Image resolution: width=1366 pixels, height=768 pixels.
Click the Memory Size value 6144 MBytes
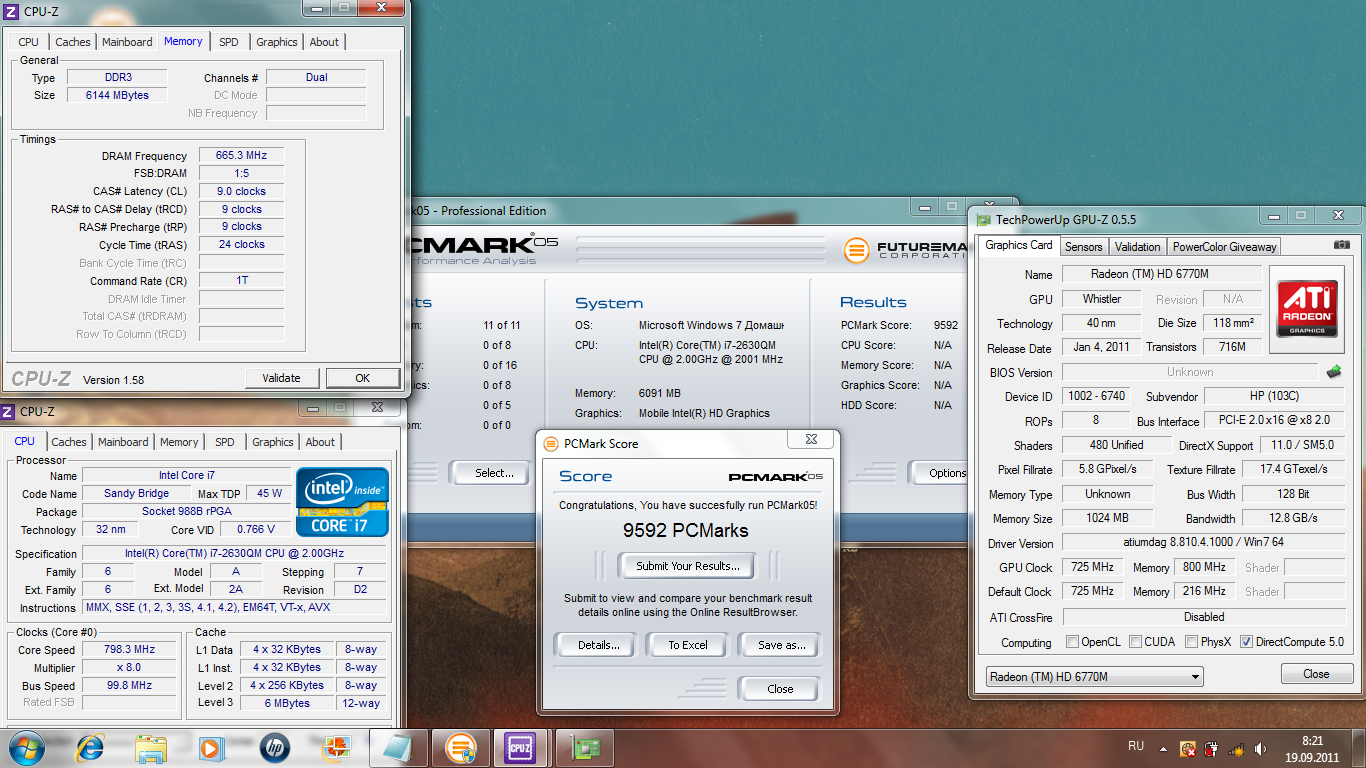point(117,95)
